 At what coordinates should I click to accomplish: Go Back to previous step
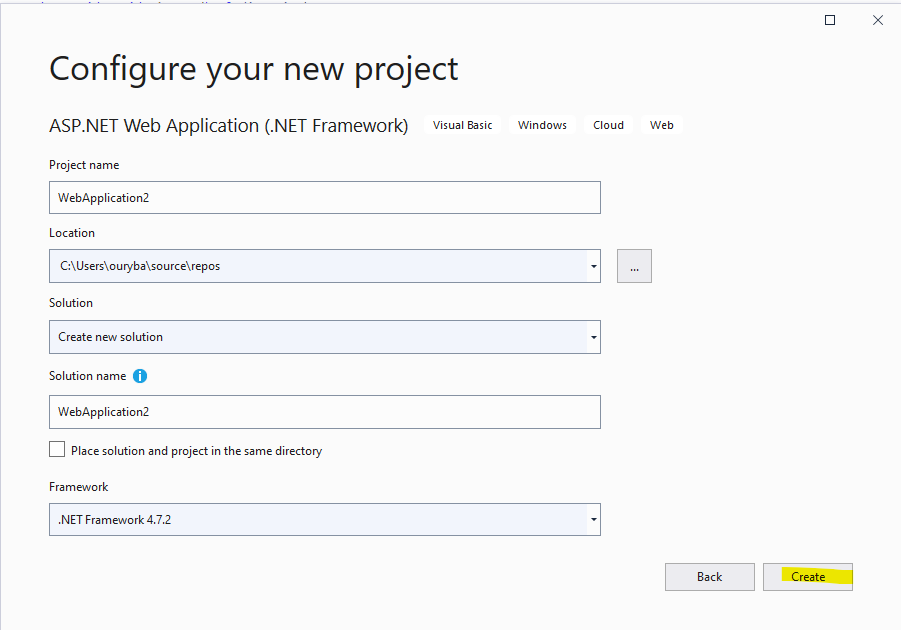pos(709,576)
